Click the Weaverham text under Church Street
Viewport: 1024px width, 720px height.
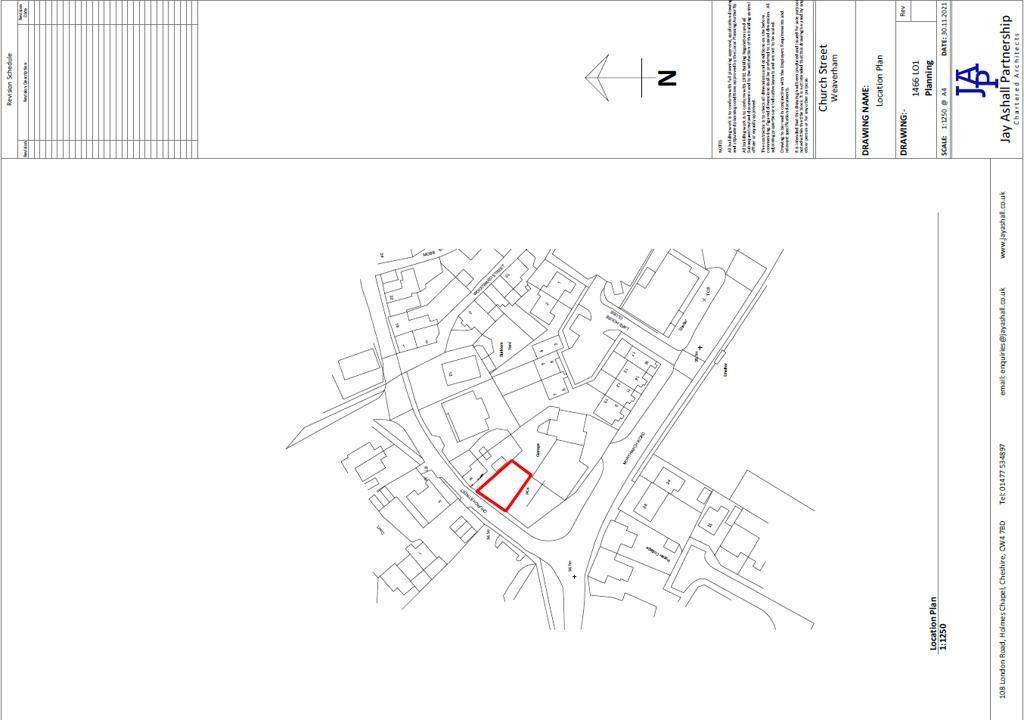coord(835,78)
